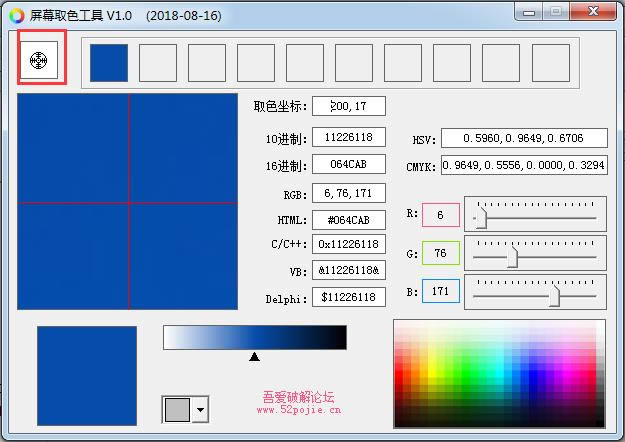Click the large blue color preview square
This screenshot has width=625, height=442.
coord(87,375)
